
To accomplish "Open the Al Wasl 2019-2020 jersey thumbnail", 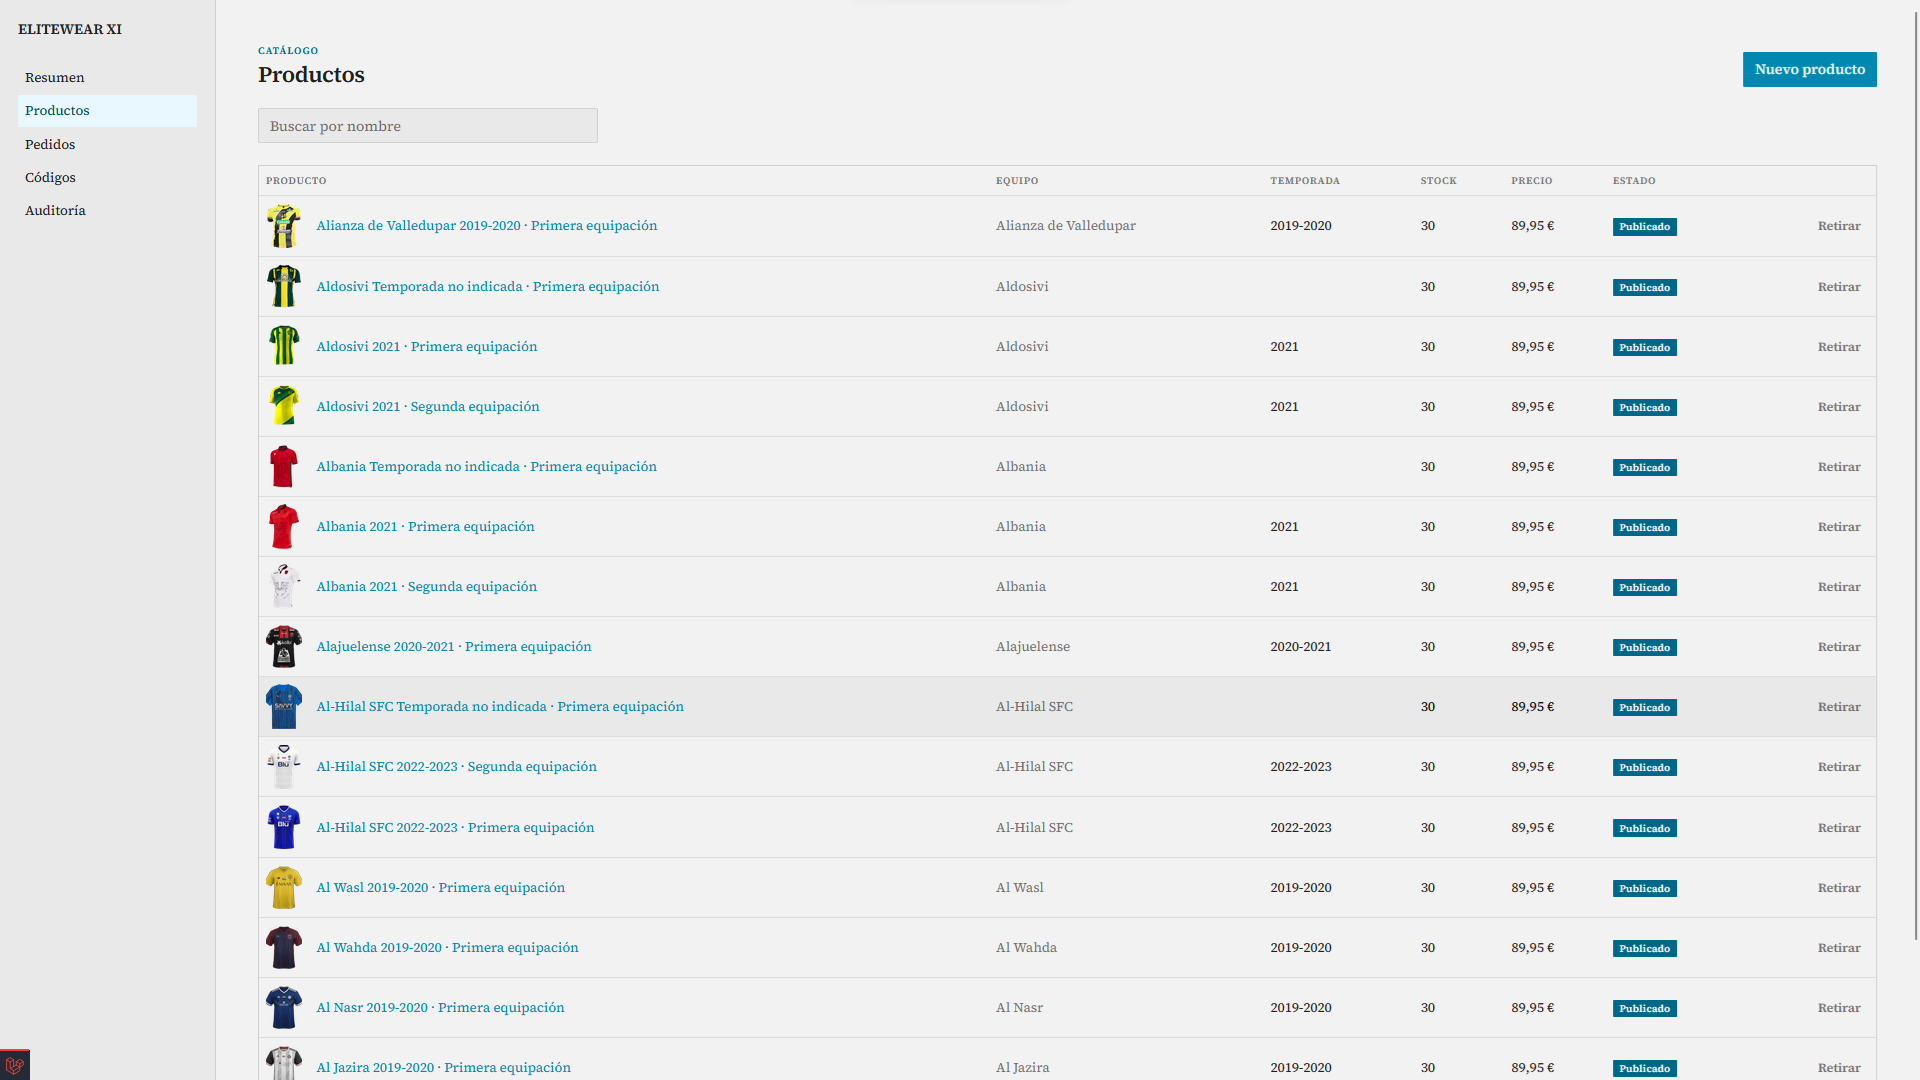I will point(284,887).
